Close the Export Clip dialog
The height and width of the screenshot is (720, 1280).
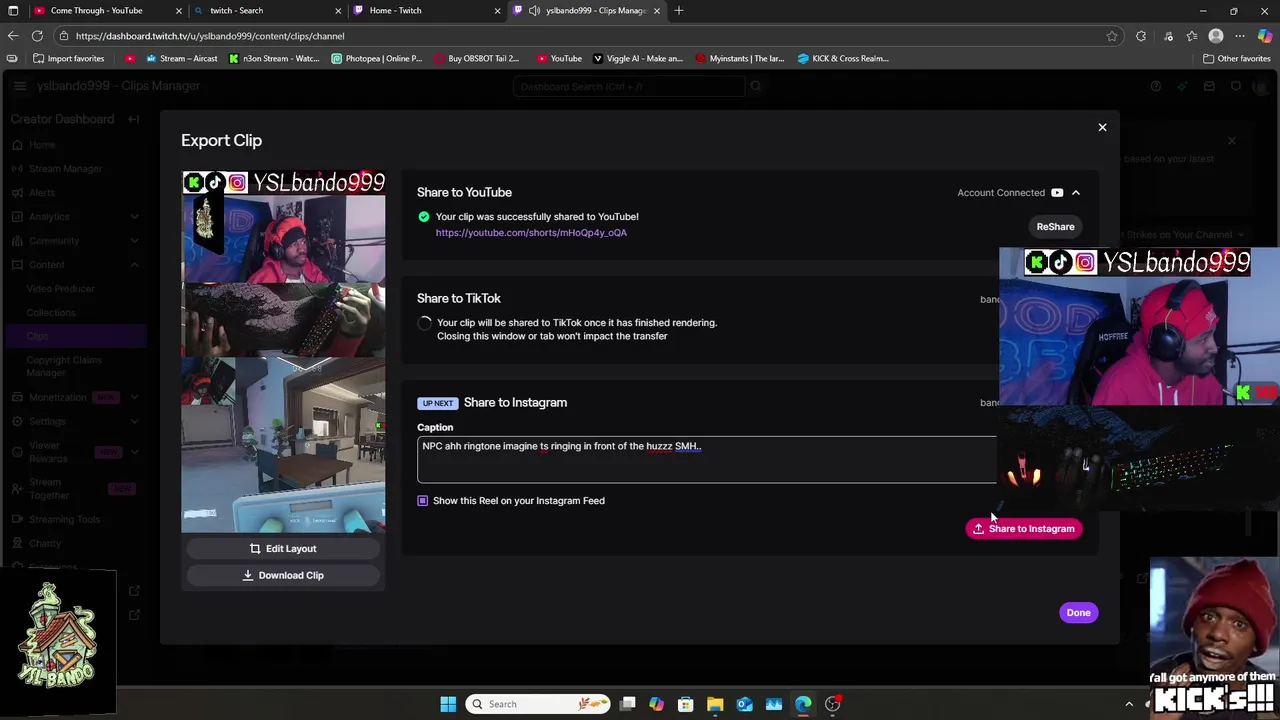[1102, 127]
